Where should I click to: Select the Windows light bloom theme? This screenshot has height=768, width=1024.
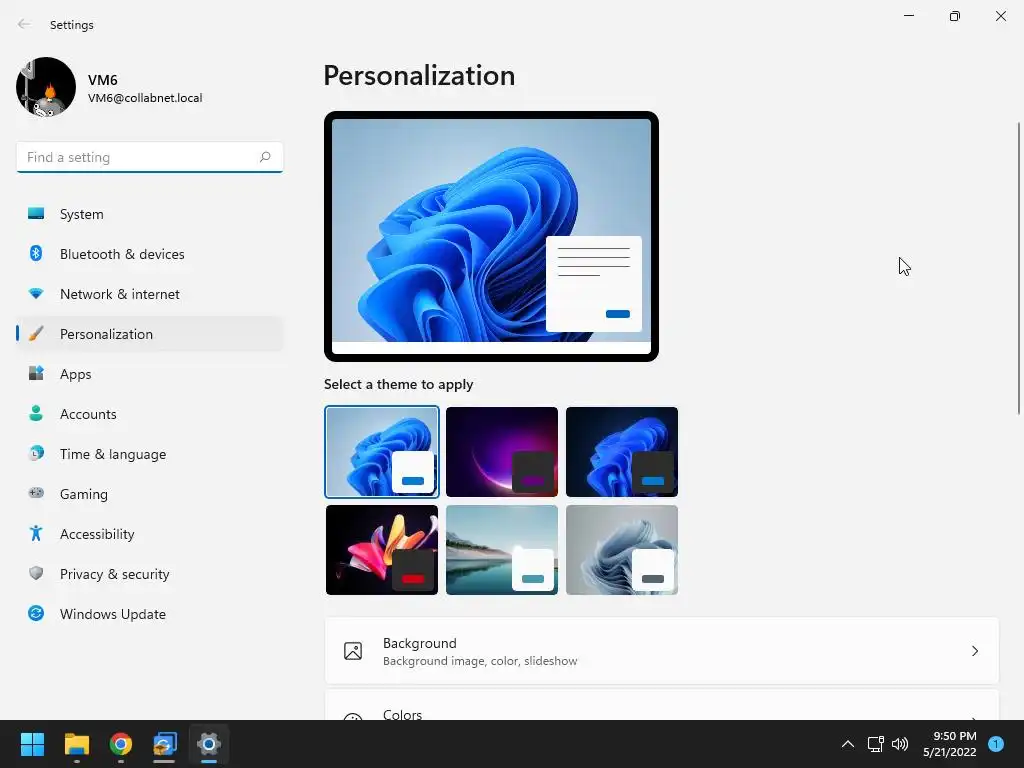coord(382,452)
